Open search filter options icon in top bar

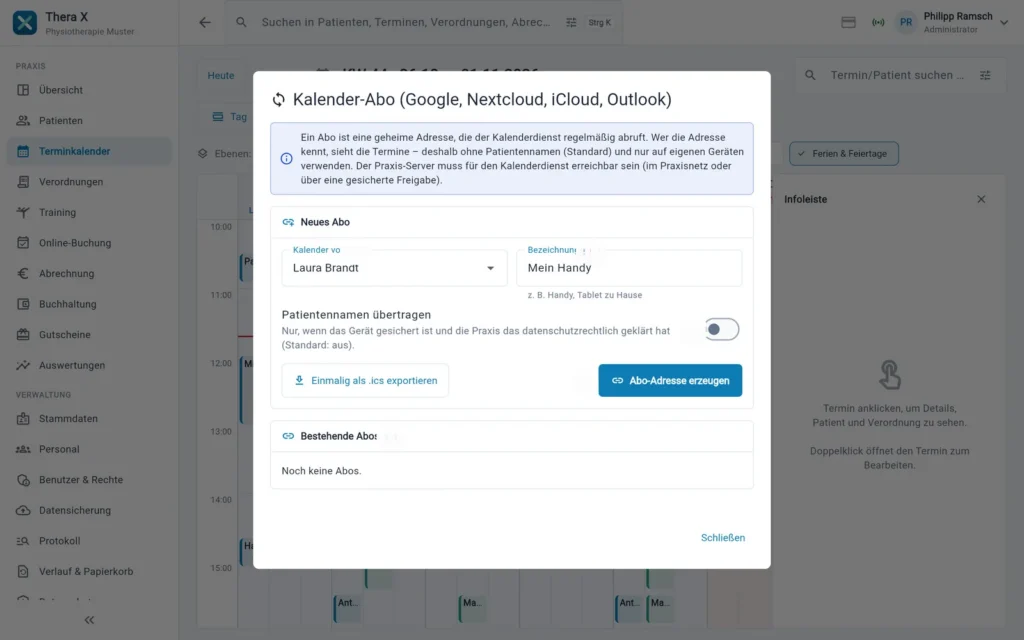coord(571,22)
